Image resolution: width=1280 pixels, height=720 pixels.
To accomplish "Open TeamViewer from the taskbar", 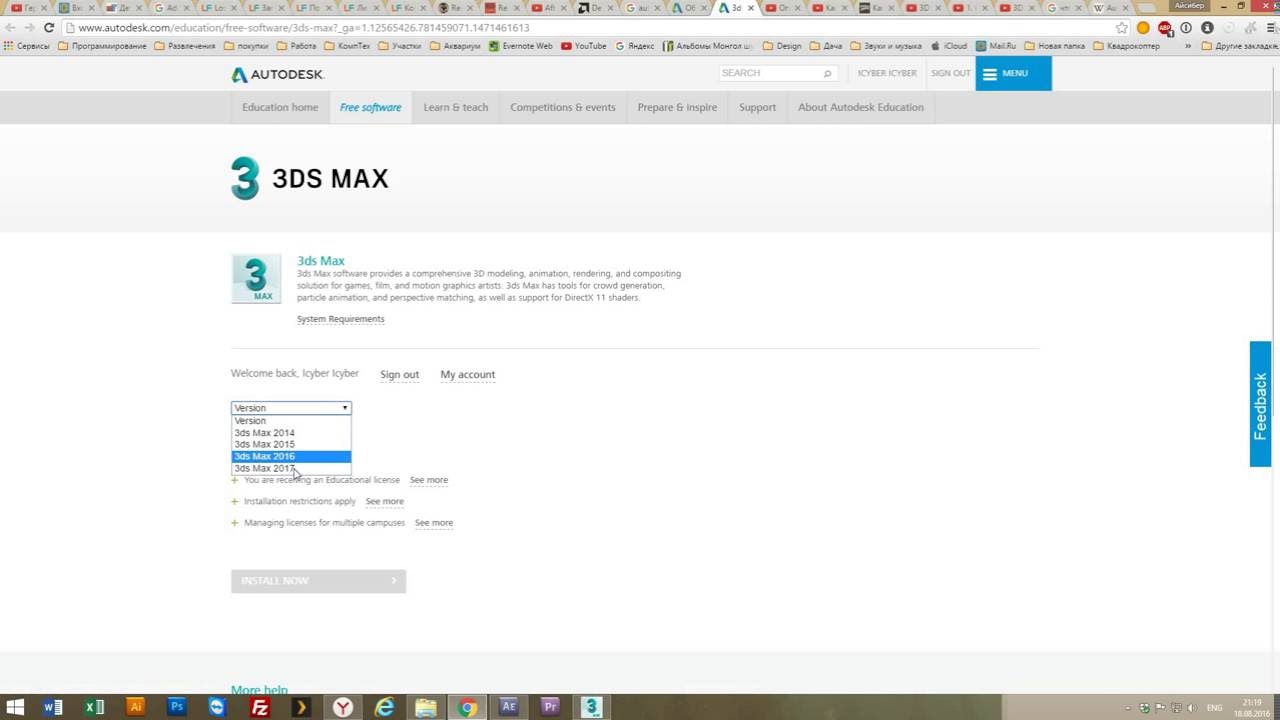I will click(x=218, y=707).
